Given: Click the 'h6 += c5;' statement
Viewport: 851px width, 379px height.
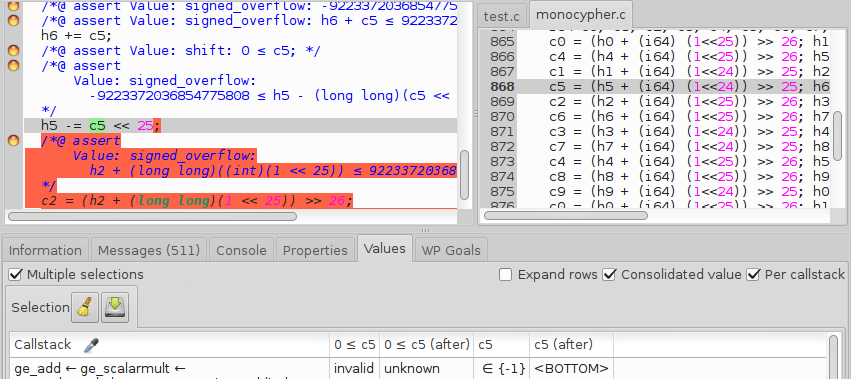Looking at the screenshot, I should [x=77, y=36].
